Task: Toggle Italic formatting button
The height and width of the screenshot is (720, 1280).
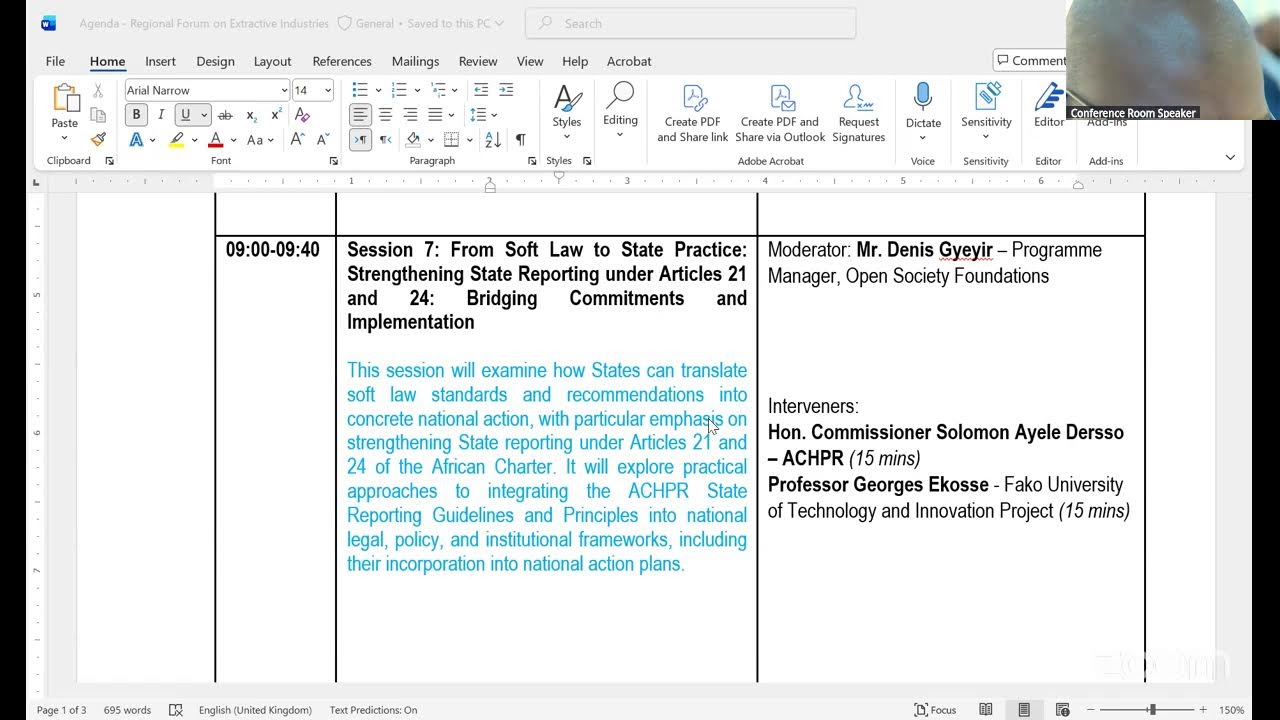Action: point(161,115)
